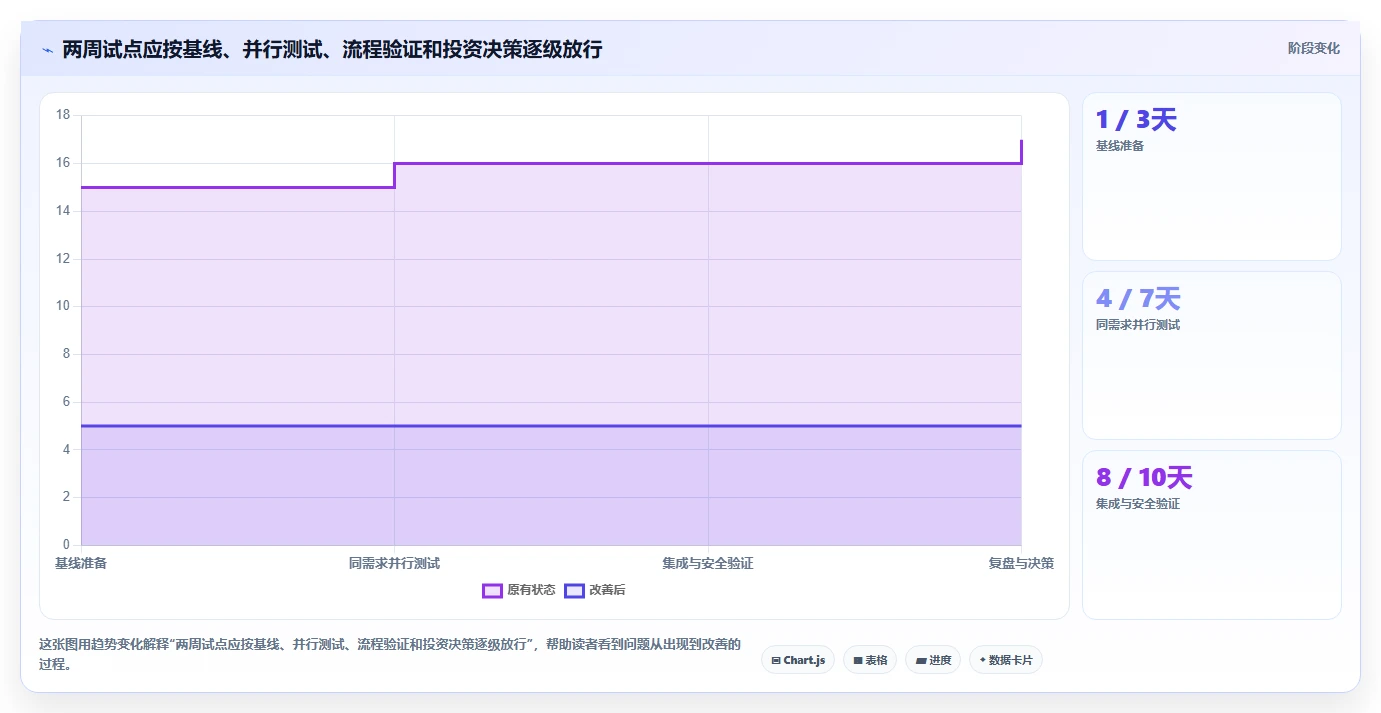Viewport: 1381px width, 713px height.
Task: Open the 4 / 7天 同需求并行测试 card
Action: point(1212,355)
